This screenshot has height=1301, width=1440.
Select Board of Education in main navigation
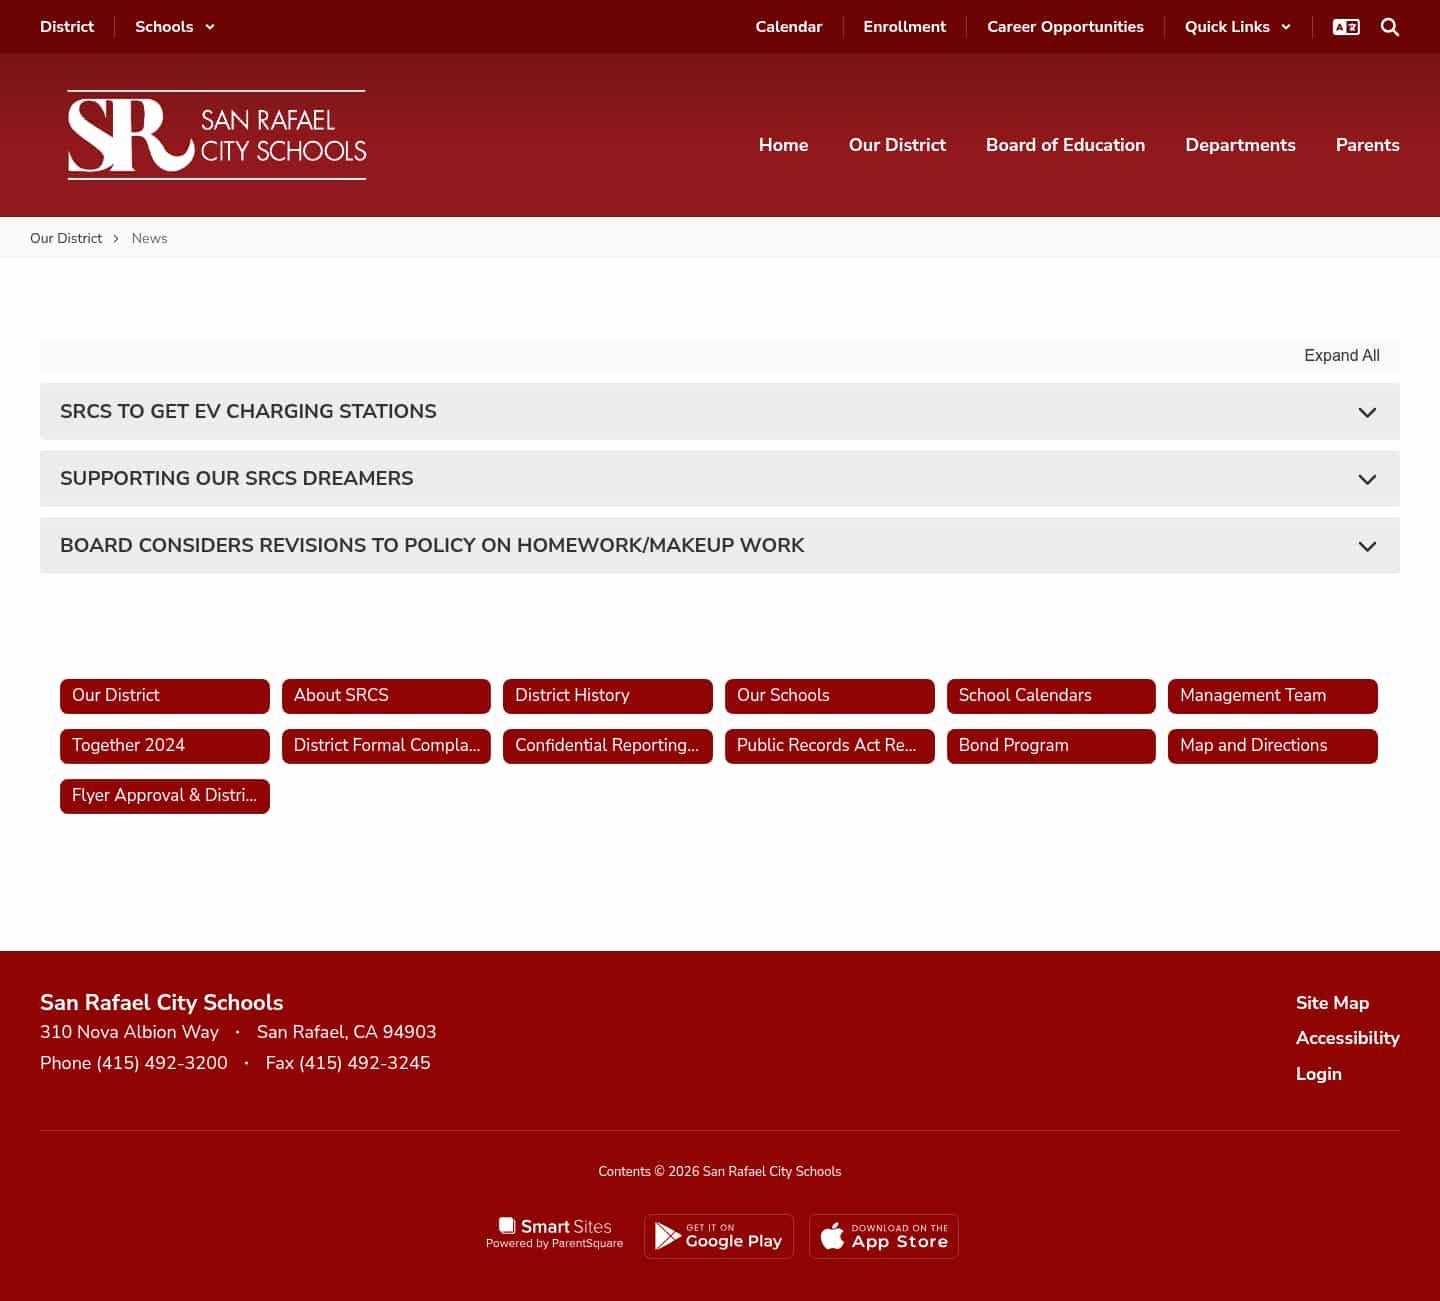(1065, 145)
